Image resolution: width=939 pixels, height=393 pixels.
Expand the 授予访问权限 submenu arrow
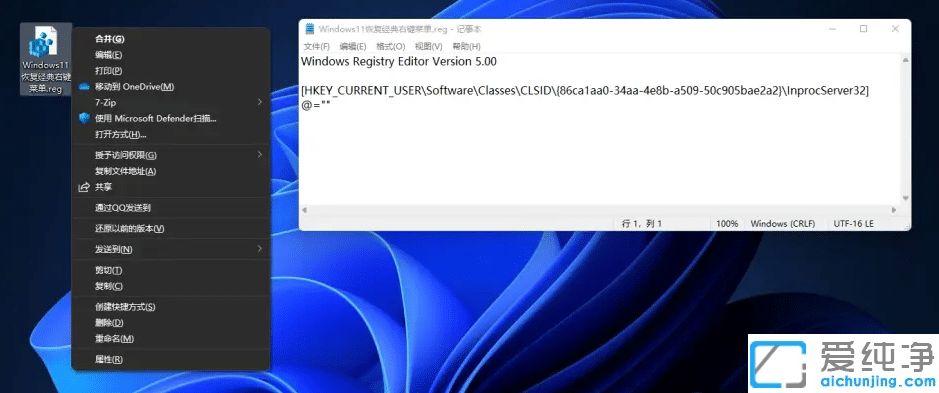[260, 155]
